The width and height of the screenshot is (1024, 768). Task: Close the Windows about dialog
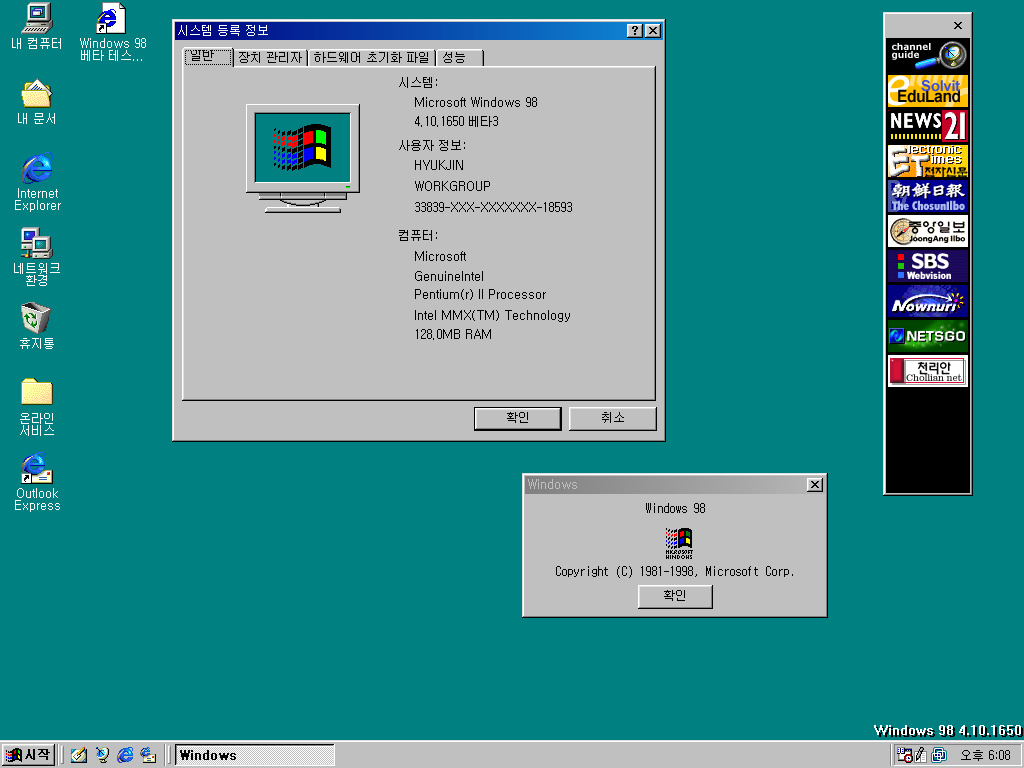click(814, 485)
